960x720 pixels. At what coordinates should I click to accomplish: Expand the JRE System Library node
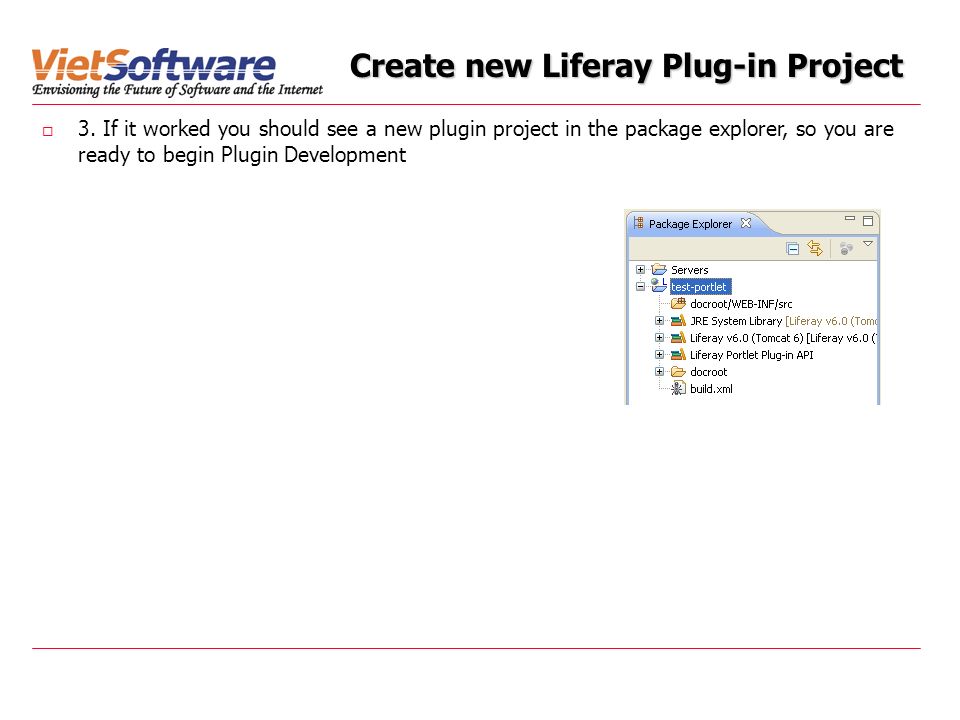point(659,321)
